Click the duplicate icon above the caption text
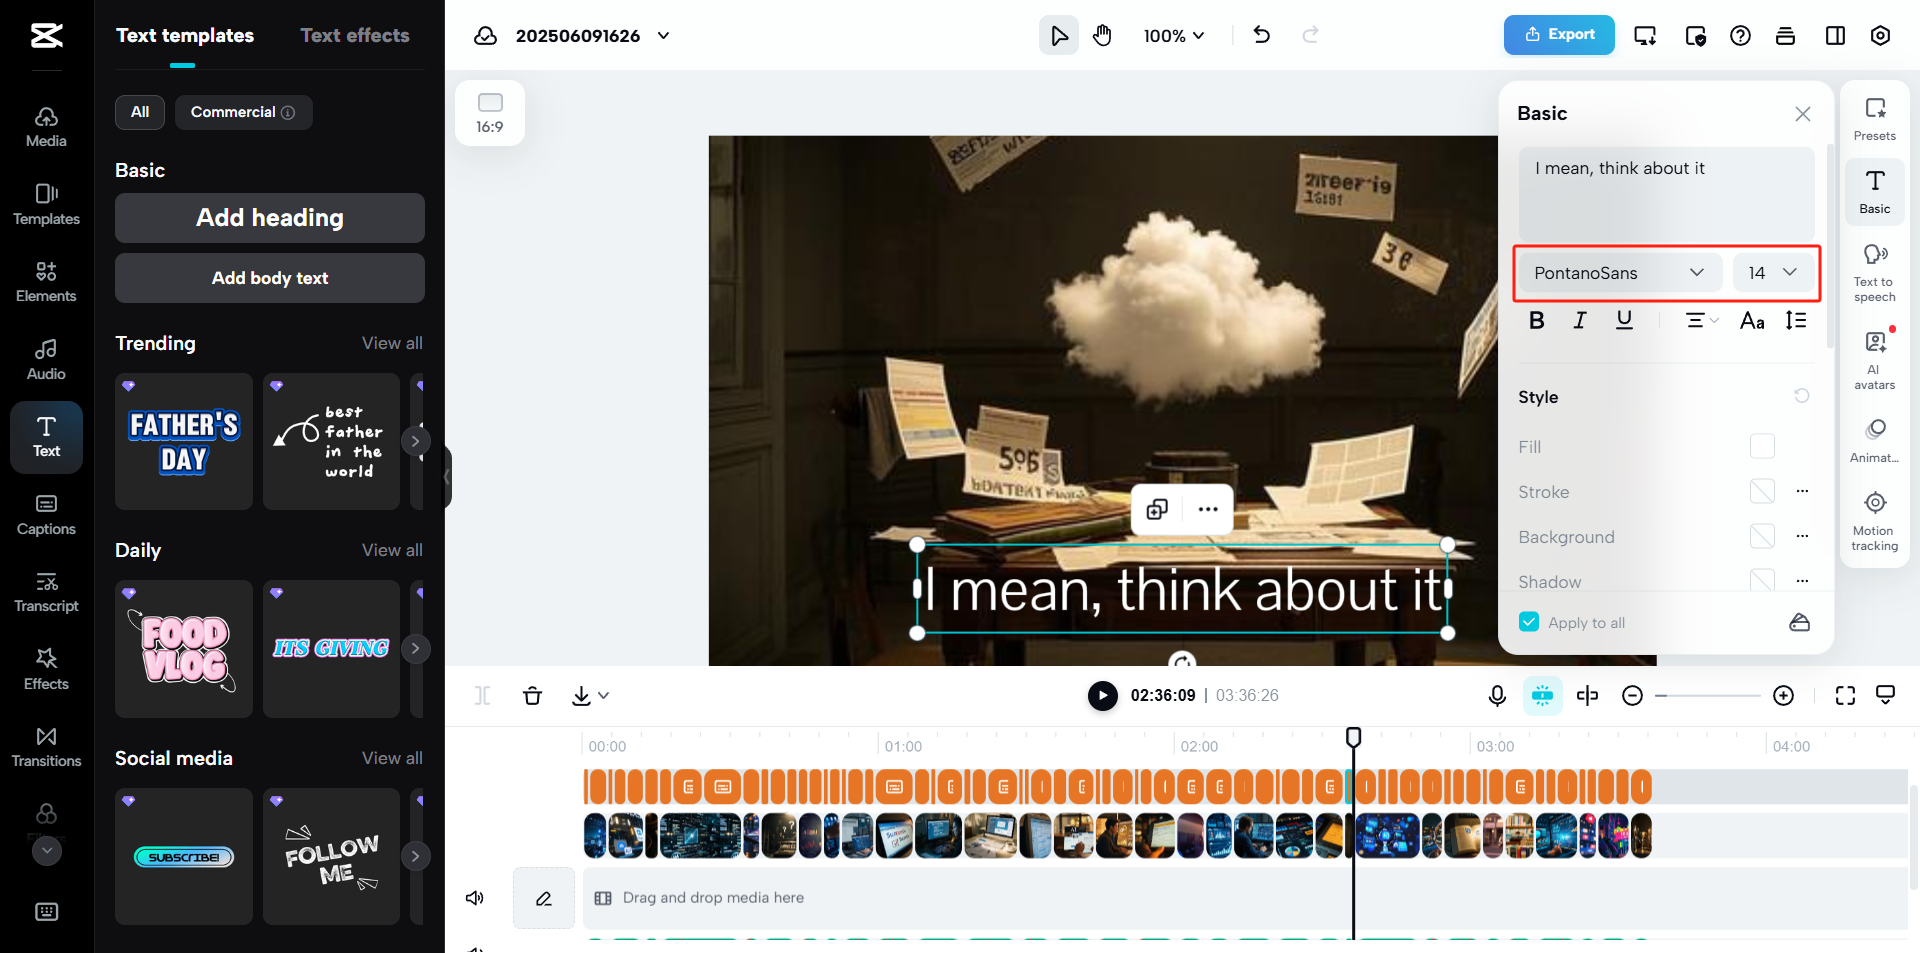Screen dimensions: 1920x953 click(x=1157, y=509)
